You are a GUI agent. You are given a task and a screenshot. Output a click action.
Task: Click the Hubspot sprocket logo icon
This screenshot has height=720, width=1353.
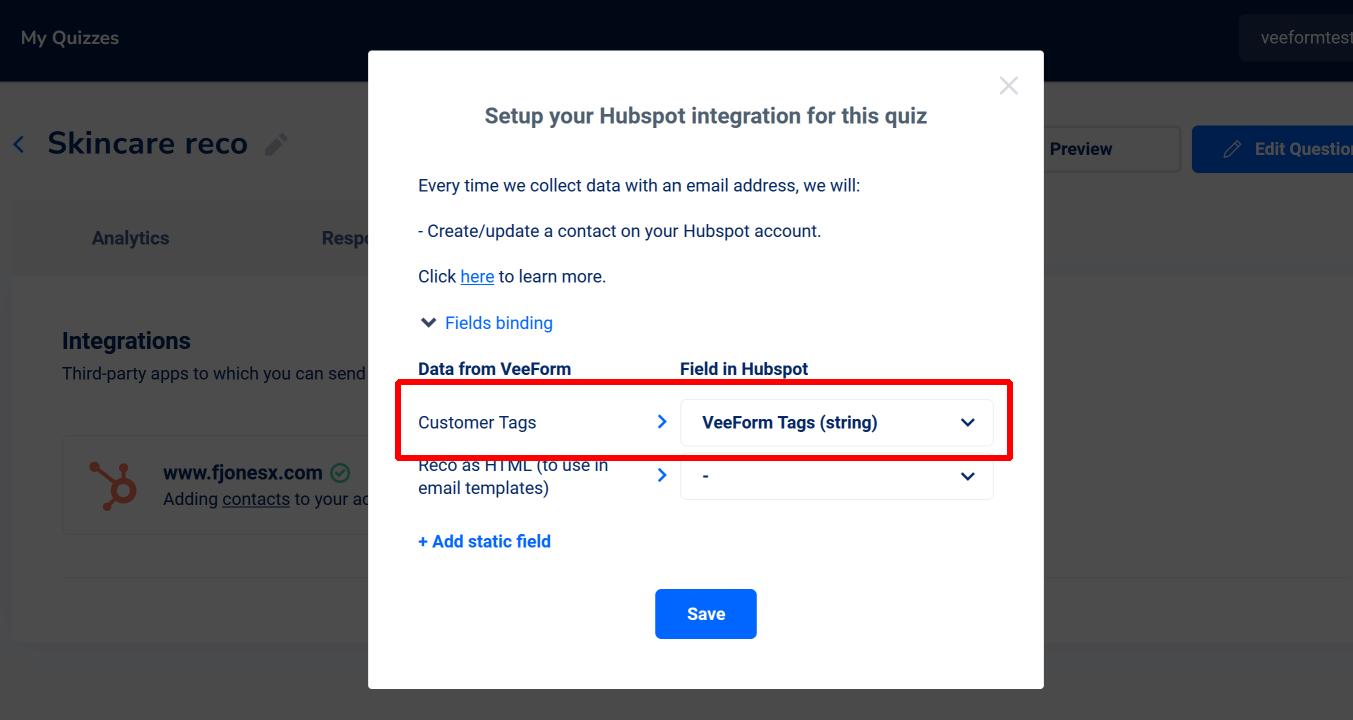pos(113,485)
